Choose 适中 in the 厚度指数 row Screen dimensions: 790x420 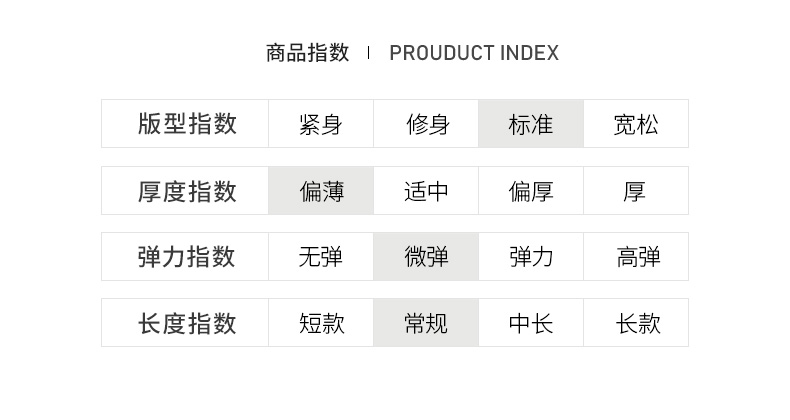(426, 191)
